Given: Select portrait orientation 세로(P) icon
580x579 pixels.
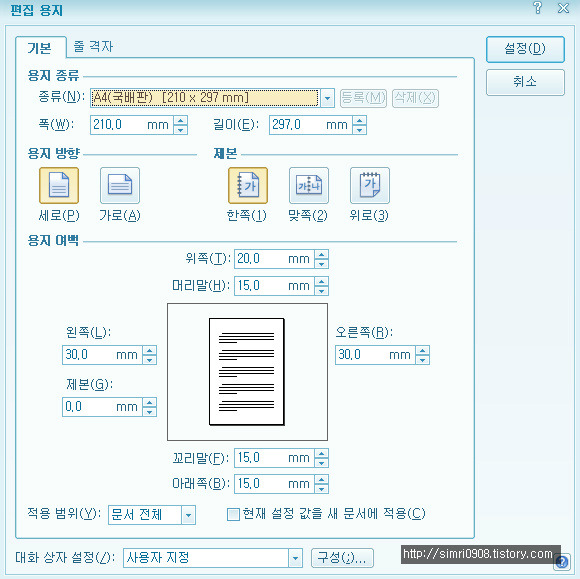Looking at the screenshot, I should click(x=59, y=185).
